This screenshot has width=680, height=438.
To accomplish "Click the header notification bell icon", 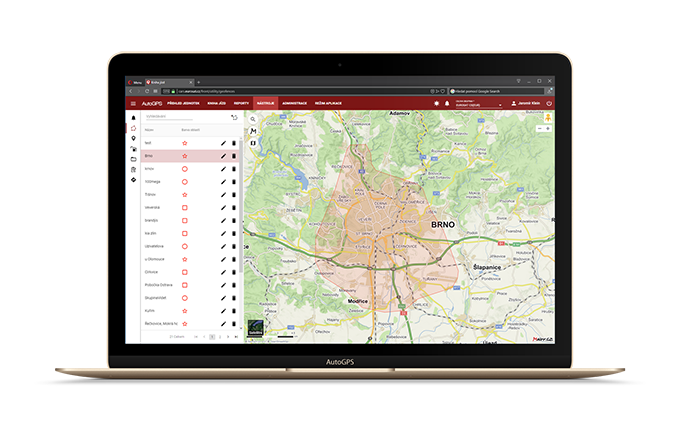I will pyautogui.click(x=447, y=104).
